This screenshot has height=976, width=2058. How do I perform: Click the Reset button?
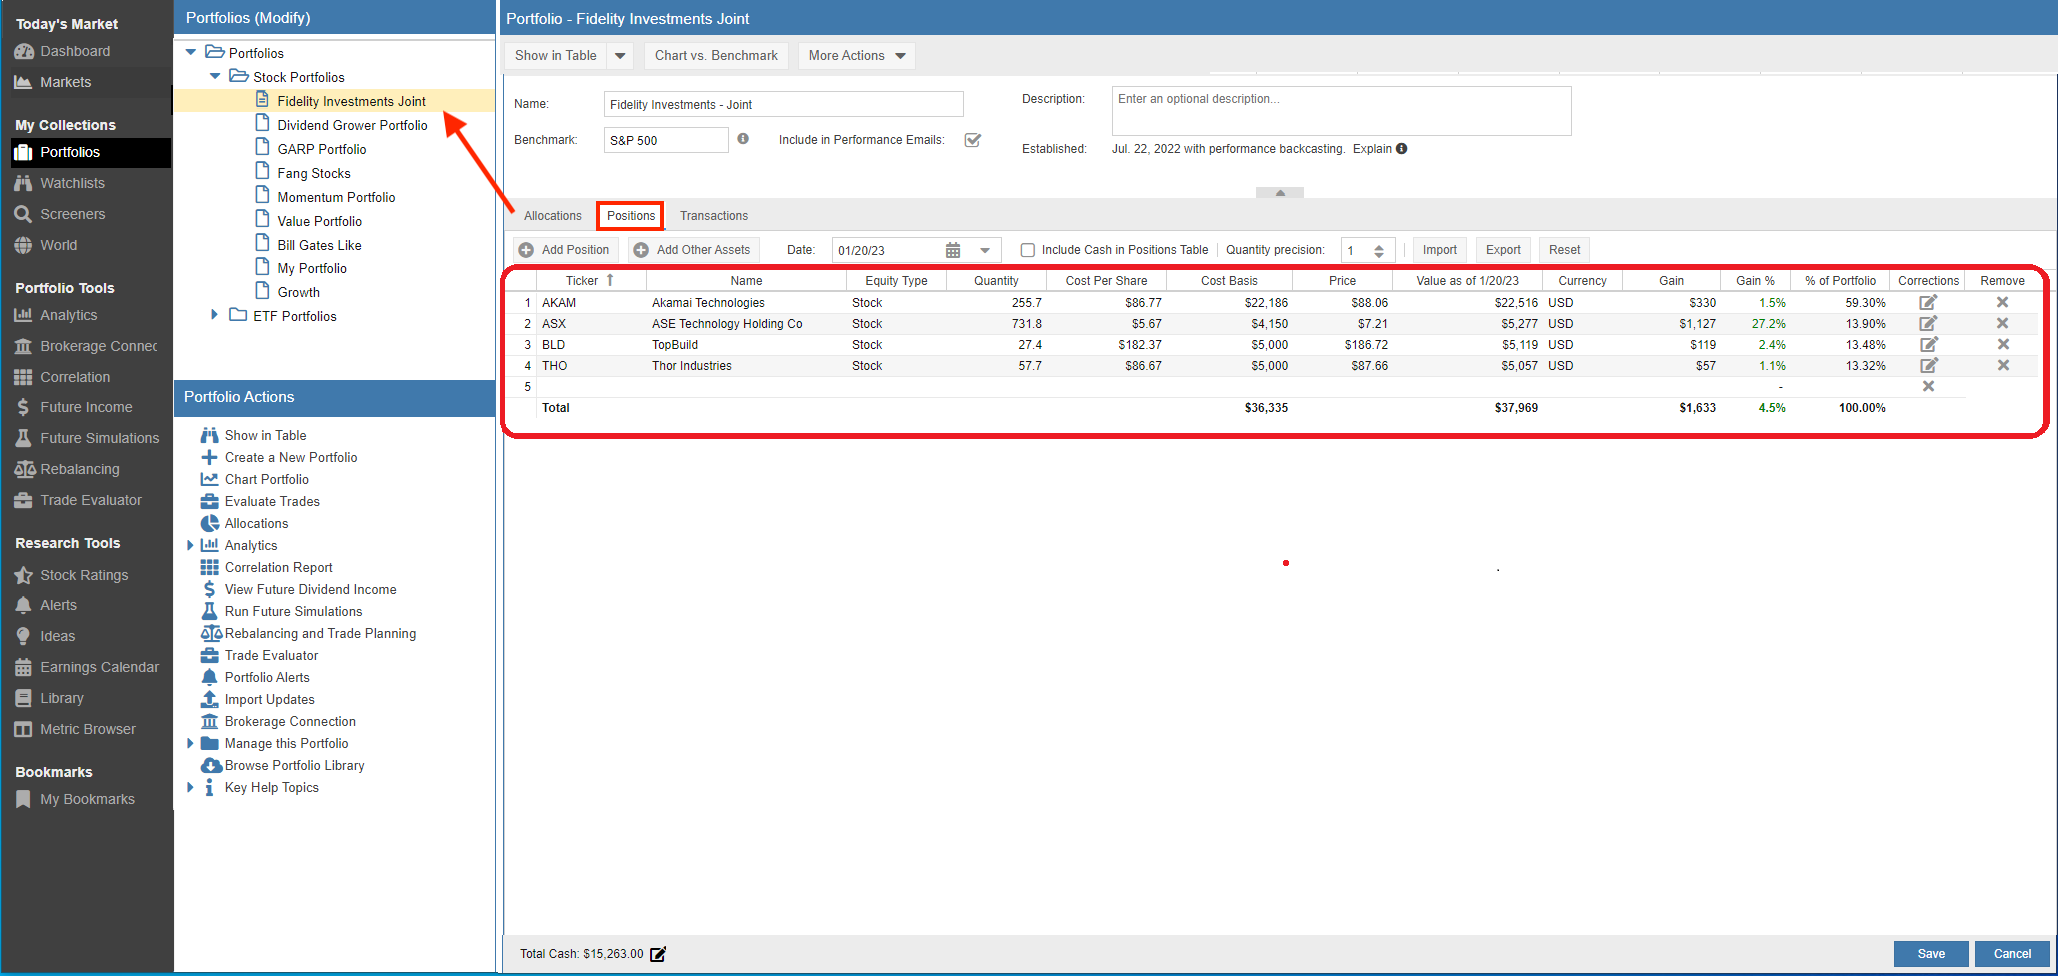tap(1565, 250)
